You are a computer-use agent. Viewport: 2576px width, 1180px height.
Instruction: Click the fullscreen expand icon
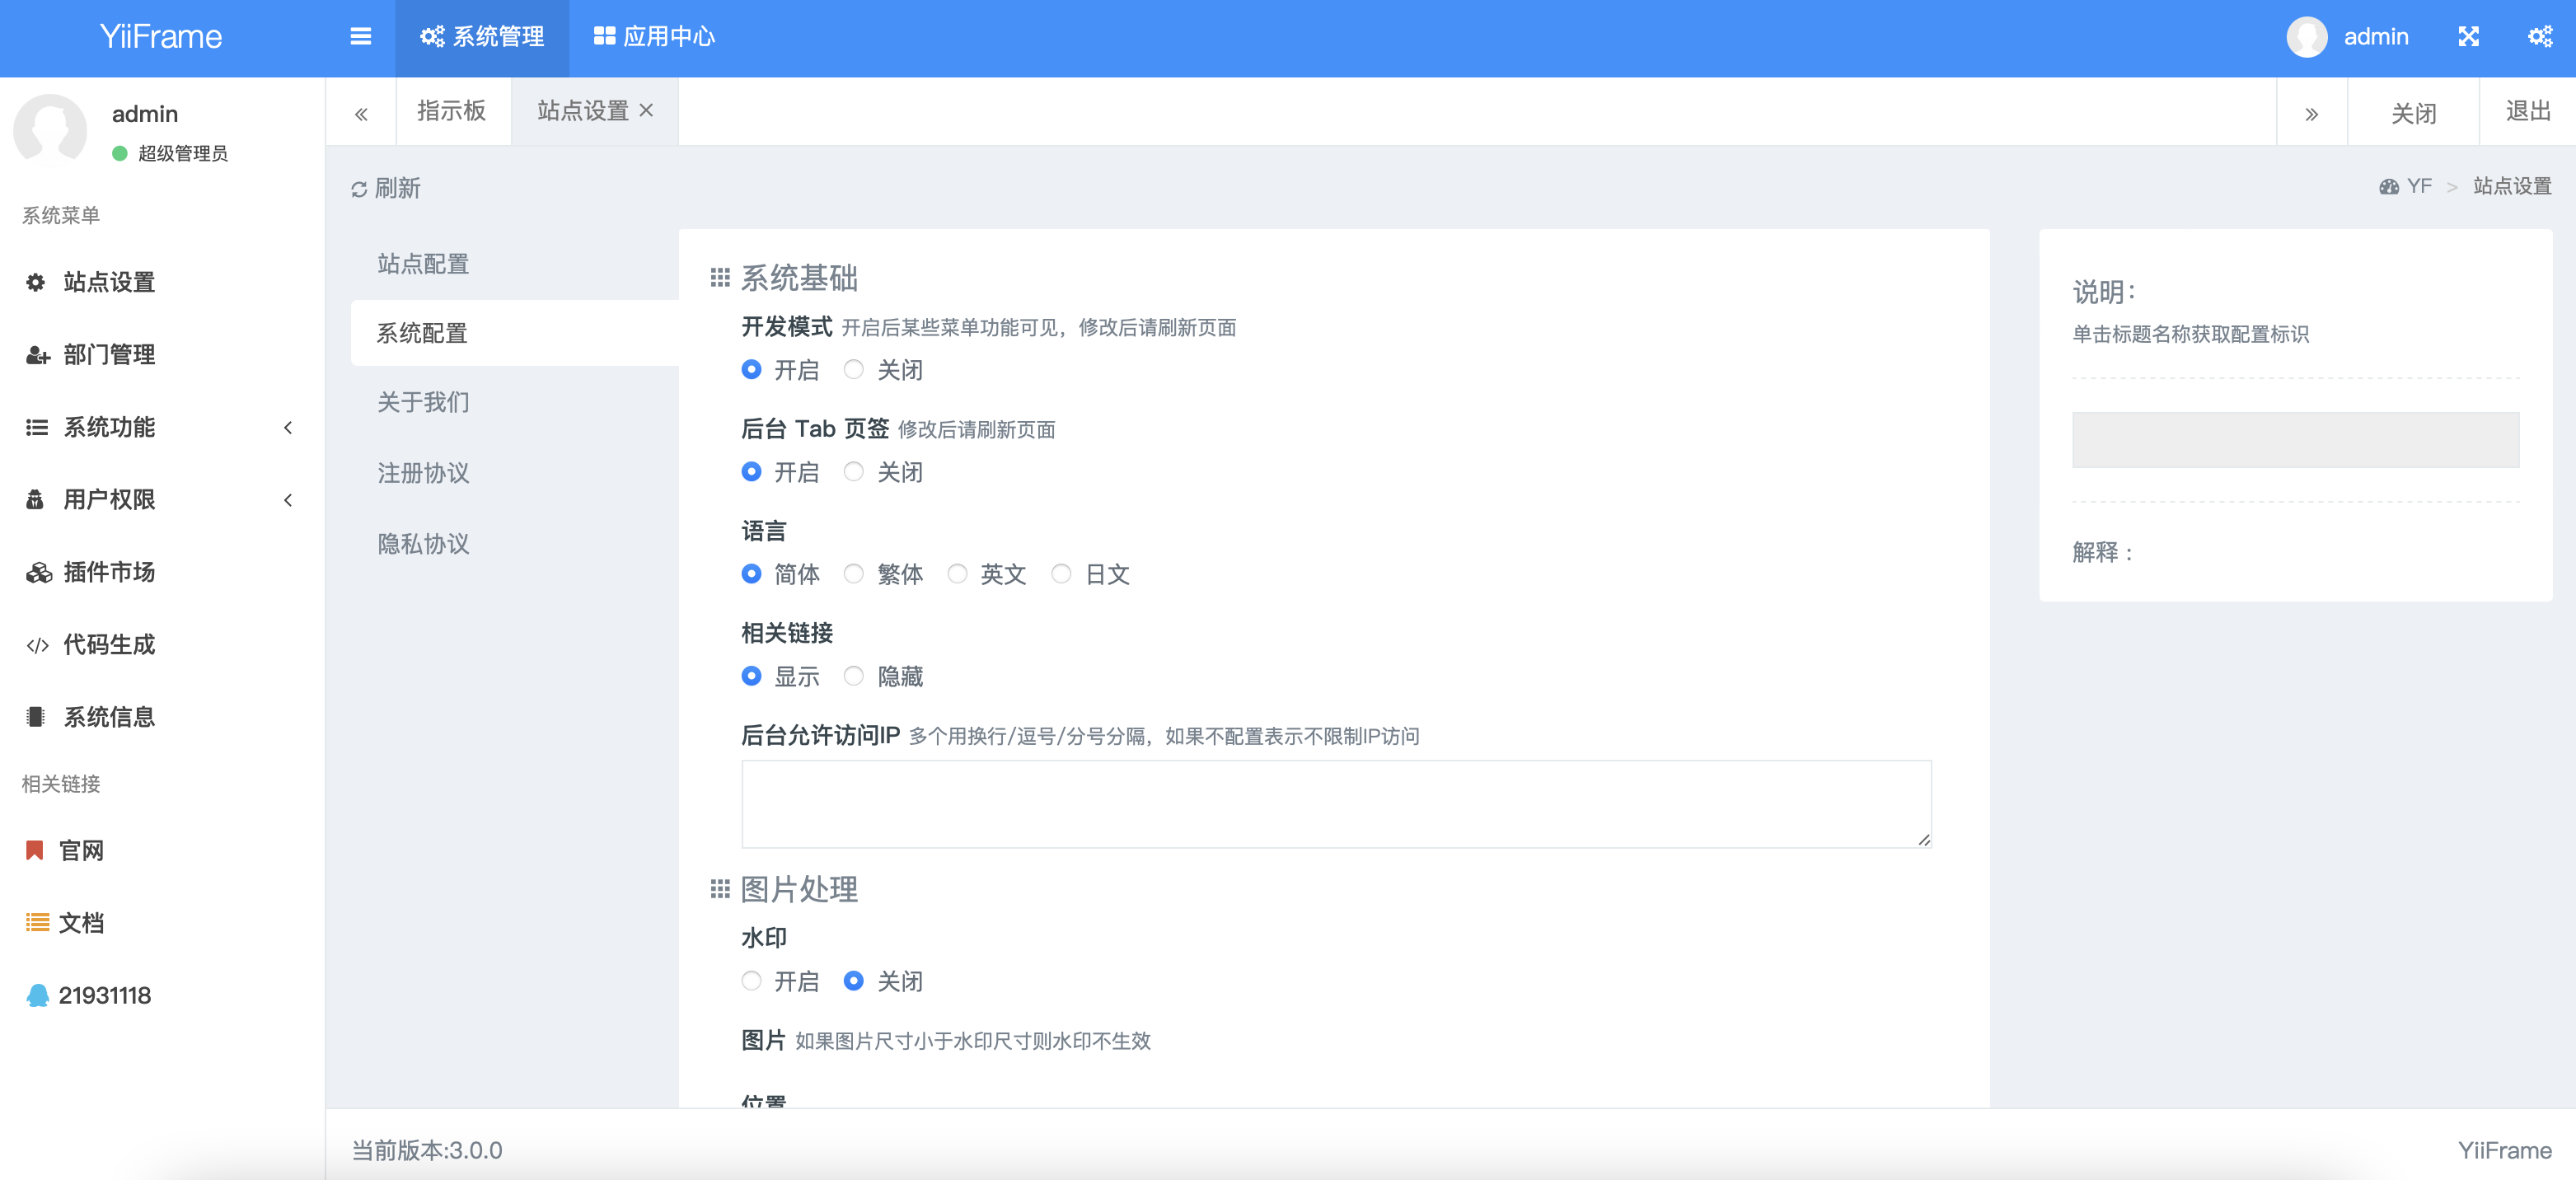[x=2468, y=37]
